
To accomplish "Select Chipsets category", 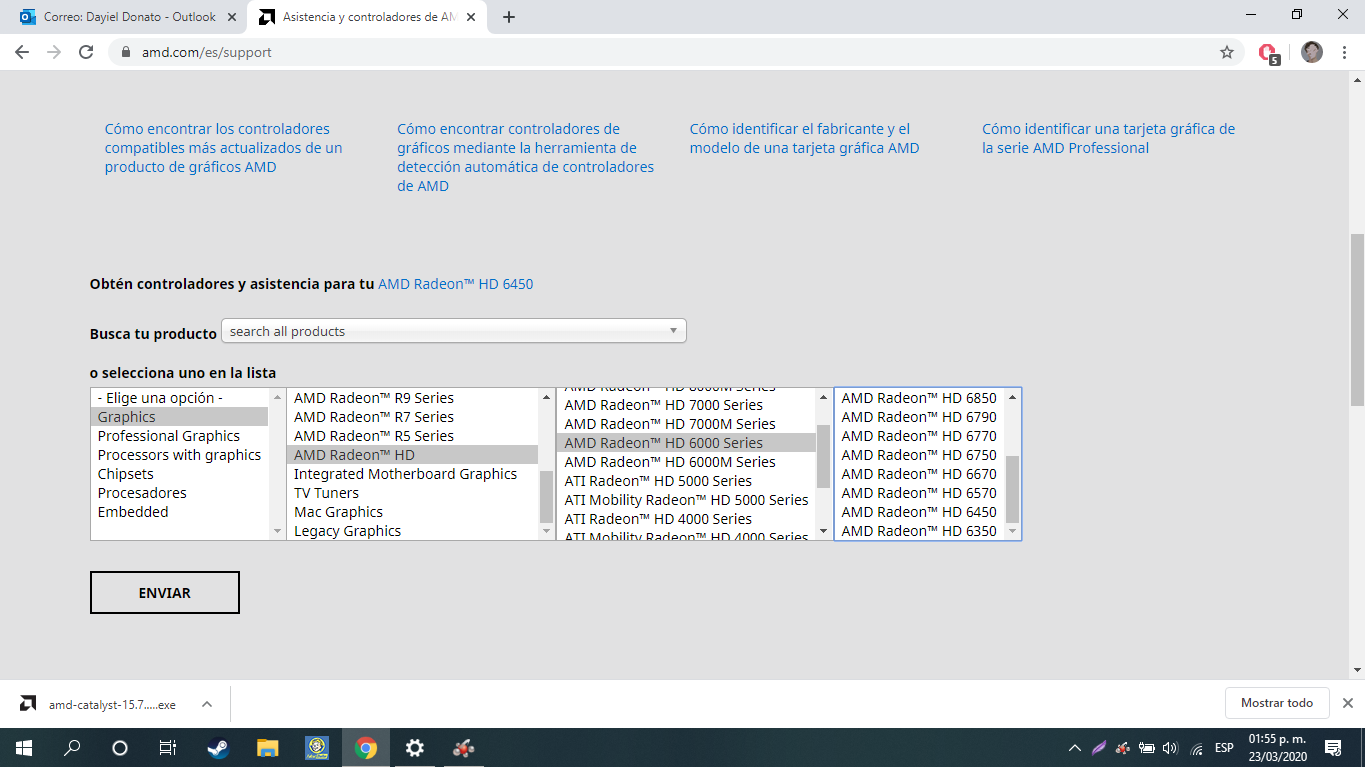I will 180,474.
